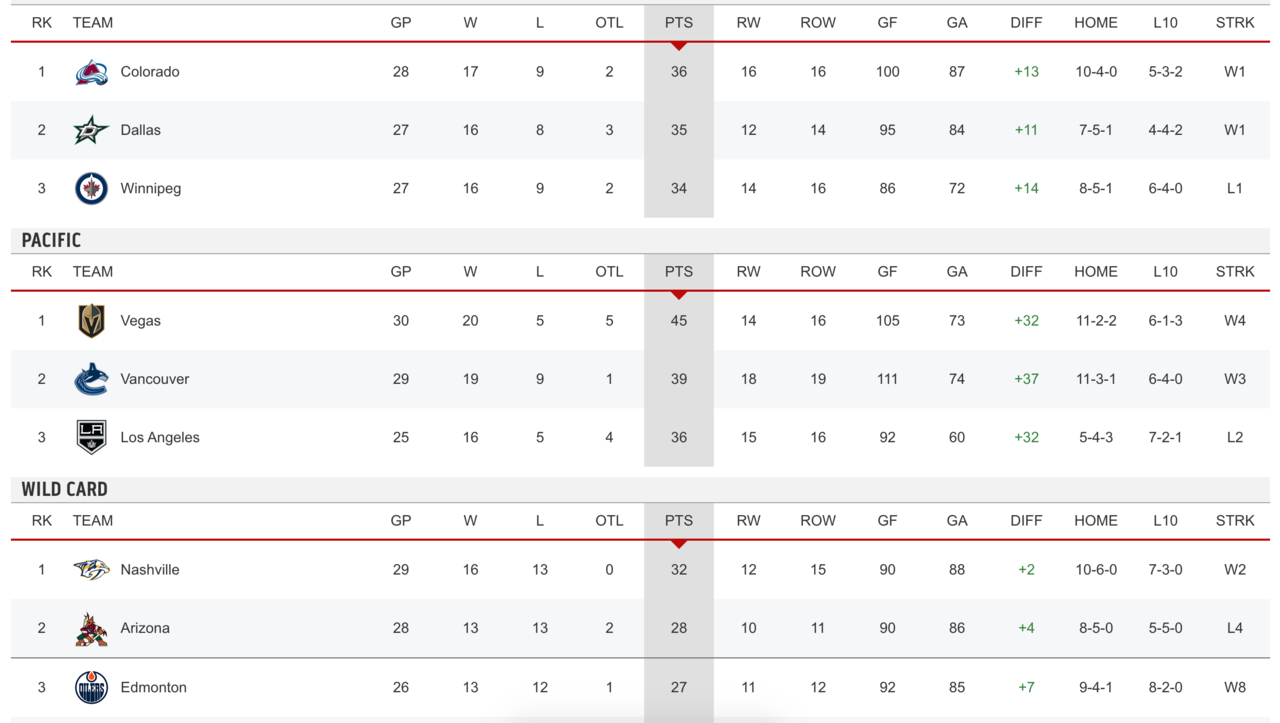Click the Vegas Golden Knights logo
The height and width of the screenshot is (723, 1280).
coord(91,321)
